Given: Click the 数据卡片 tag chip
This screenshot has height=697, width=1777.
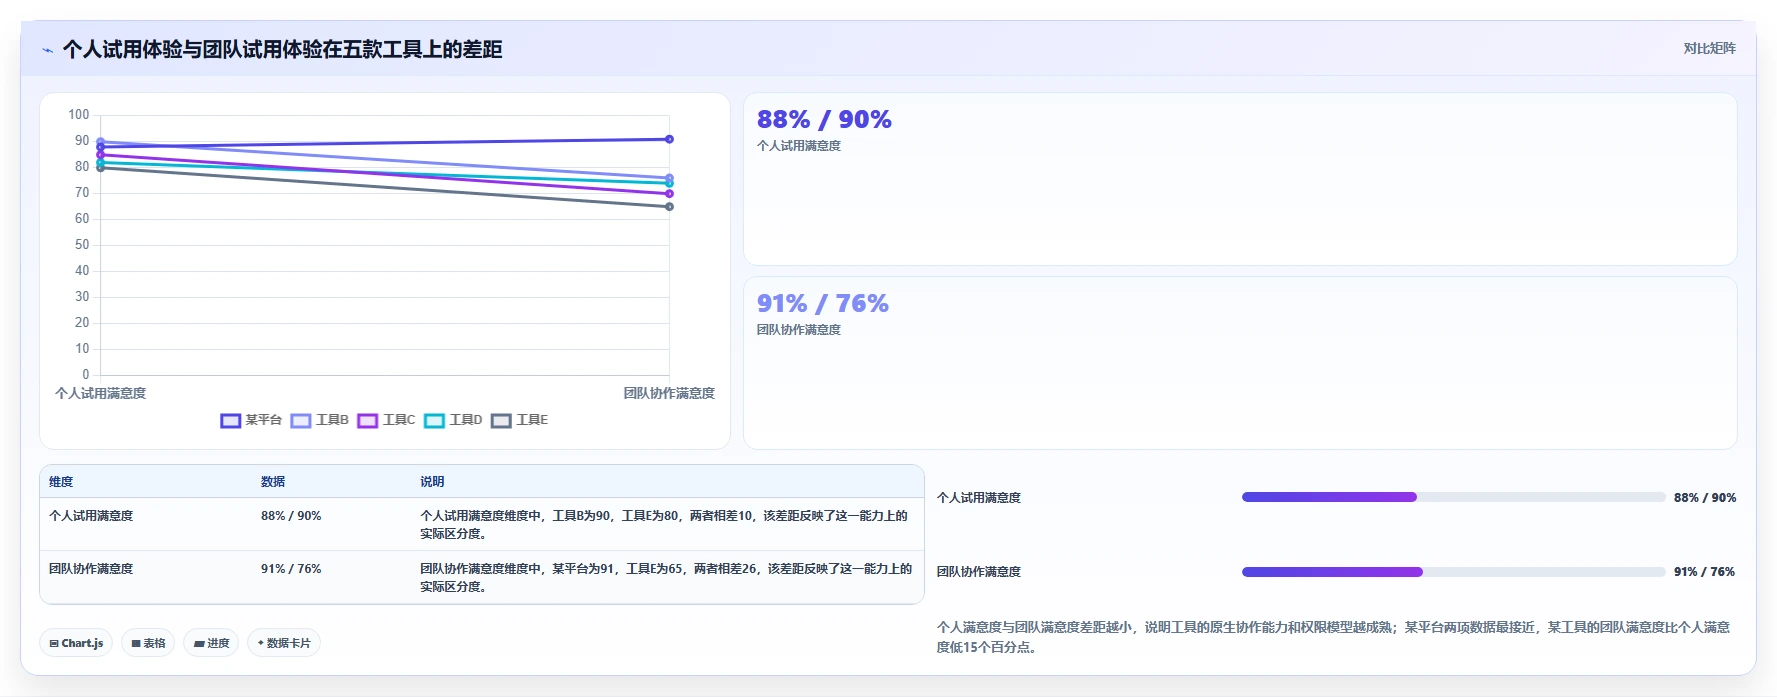Looking at the screenshot, I should (x=284, y=643).
